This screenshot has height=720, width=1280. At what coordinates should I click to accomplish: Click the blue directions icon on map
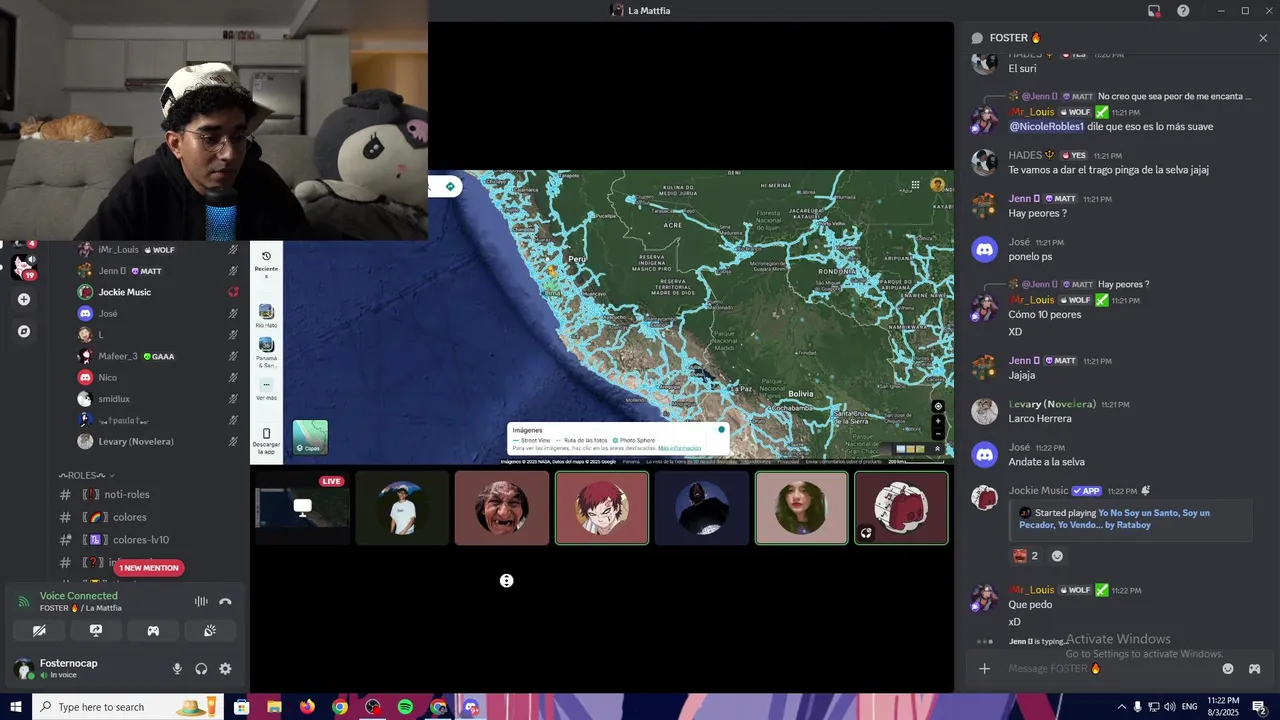450,186
